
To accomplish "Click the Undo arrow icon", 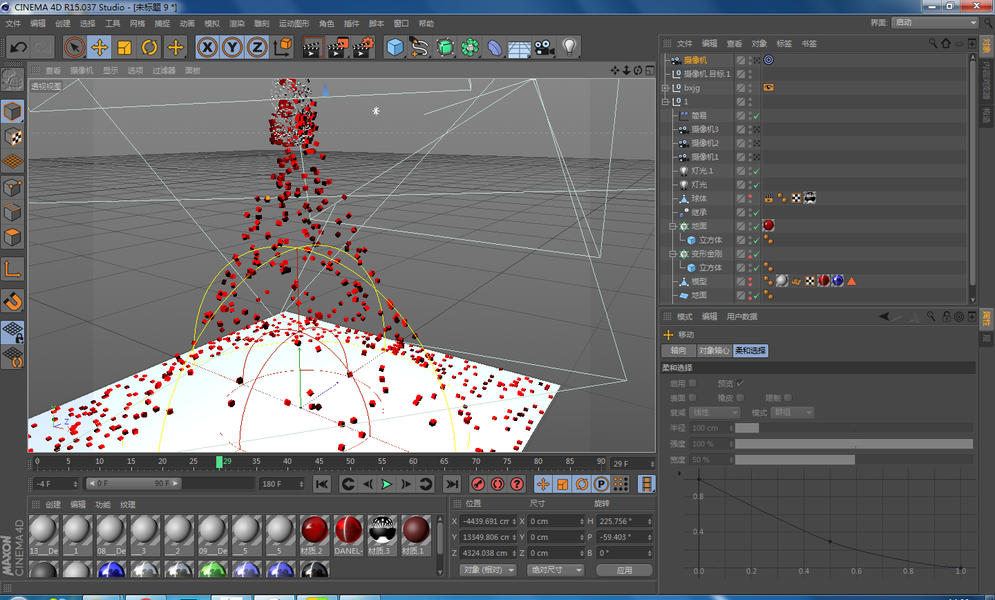I will coord(18,48).
